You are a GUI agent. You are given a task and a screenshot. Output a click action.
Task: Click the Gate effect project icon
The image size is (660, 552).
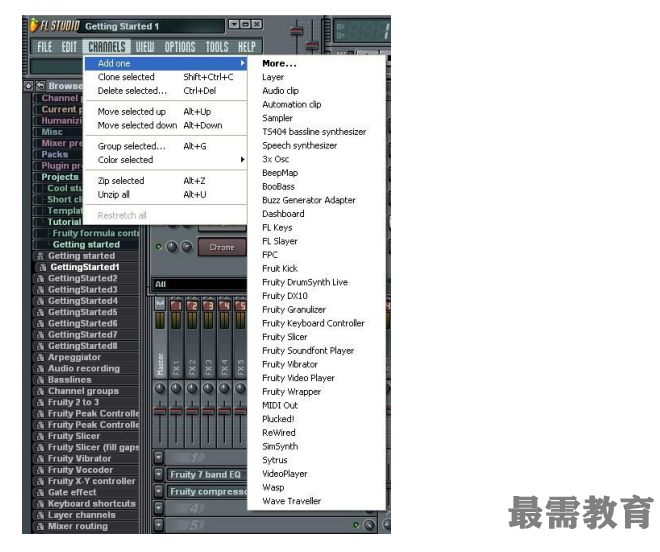pos(40,493)
